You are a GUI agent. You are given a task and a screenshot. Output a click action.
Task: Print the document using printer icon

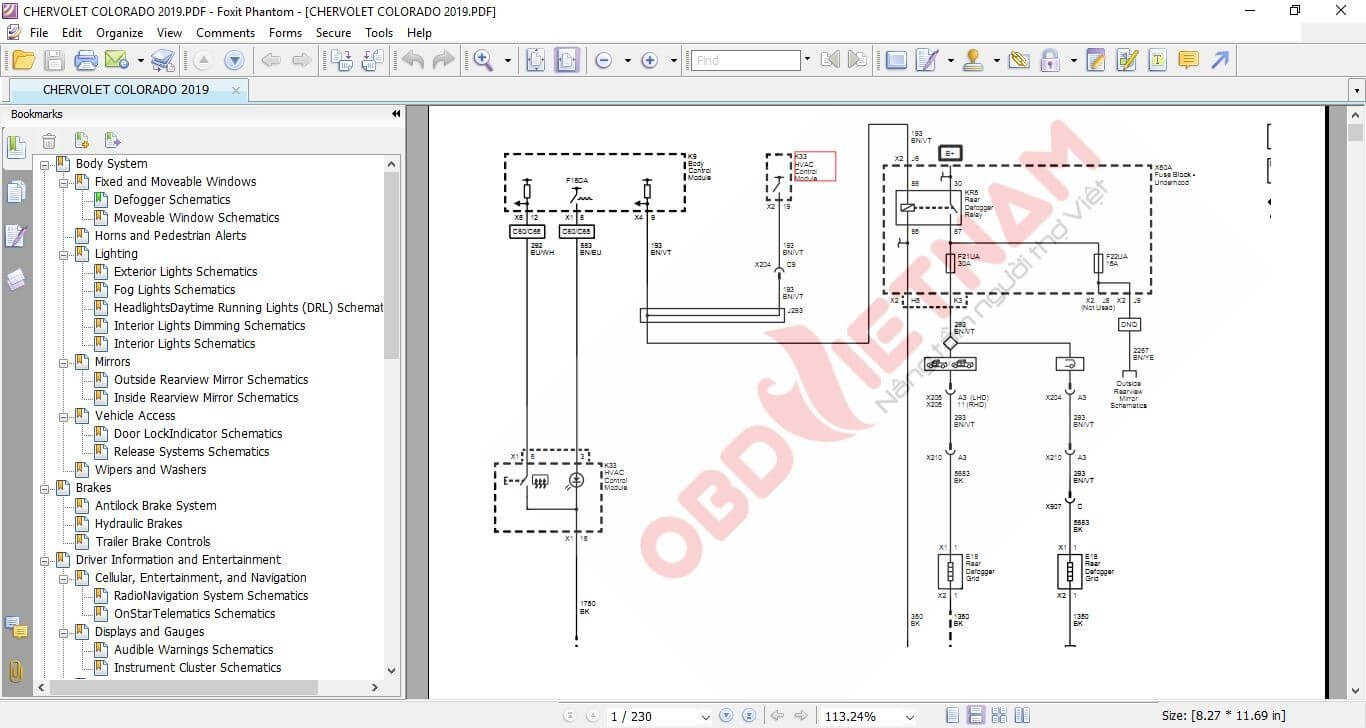[x=86, y=60]
